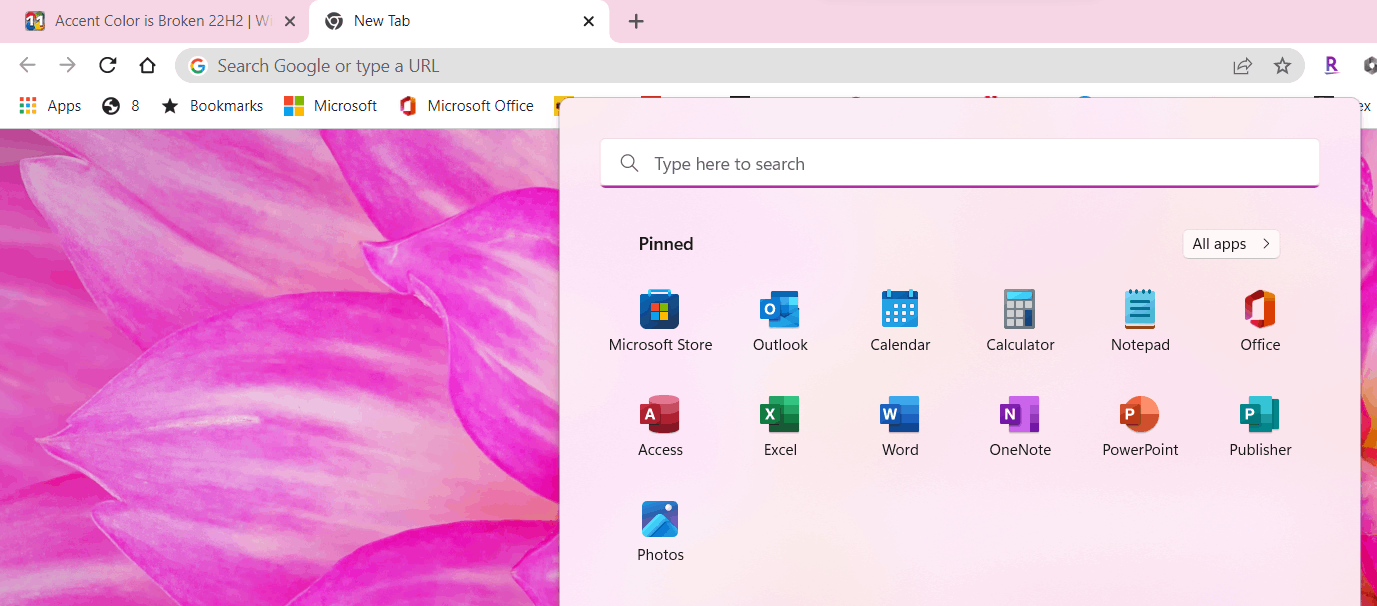Launch PowerPoint from the Start menu
The image size is (1377, 606).
tap(1140, 425)
